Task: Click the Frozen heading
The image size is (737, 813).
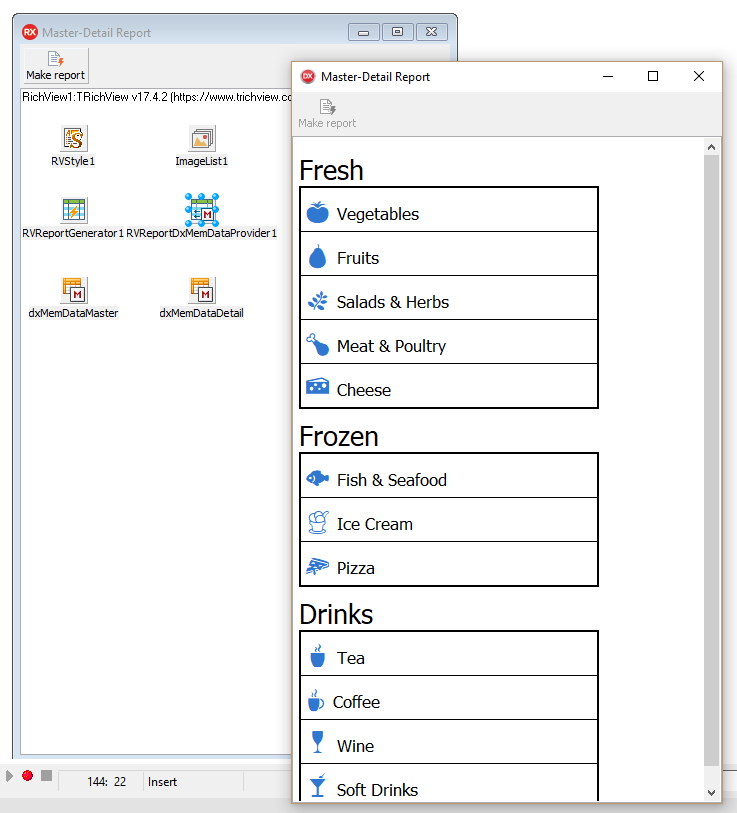Action: click(339, 436)
